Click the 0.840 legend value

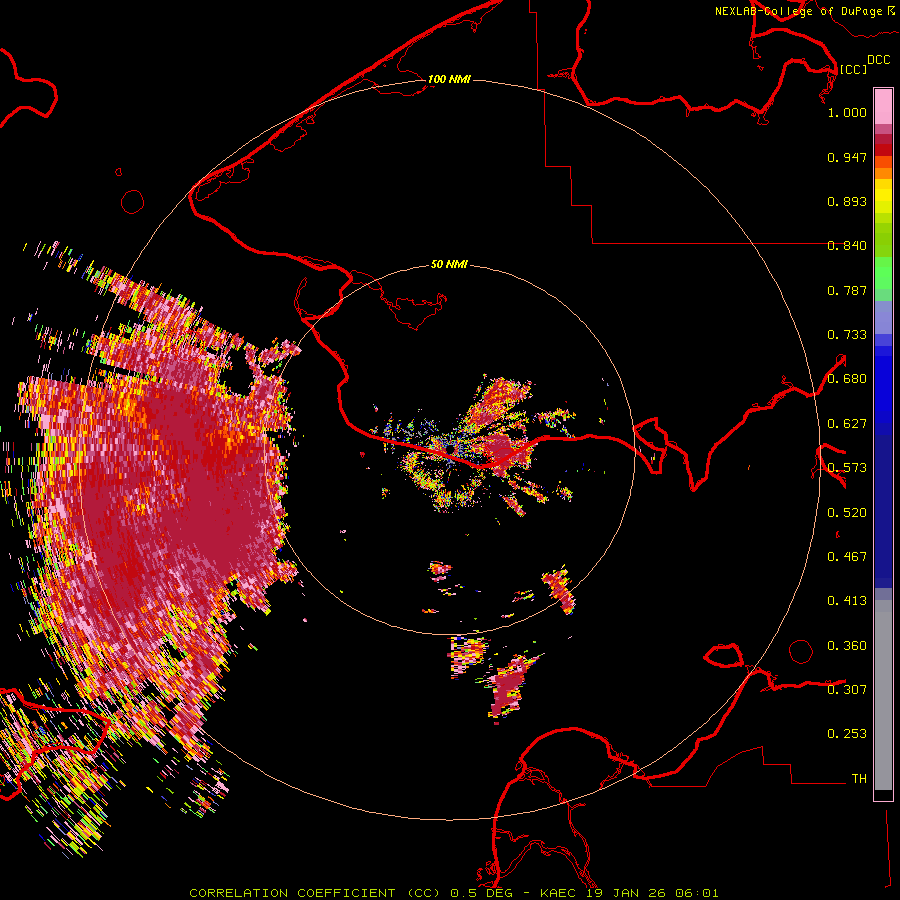pyautogui.click(x=847, y=246)
